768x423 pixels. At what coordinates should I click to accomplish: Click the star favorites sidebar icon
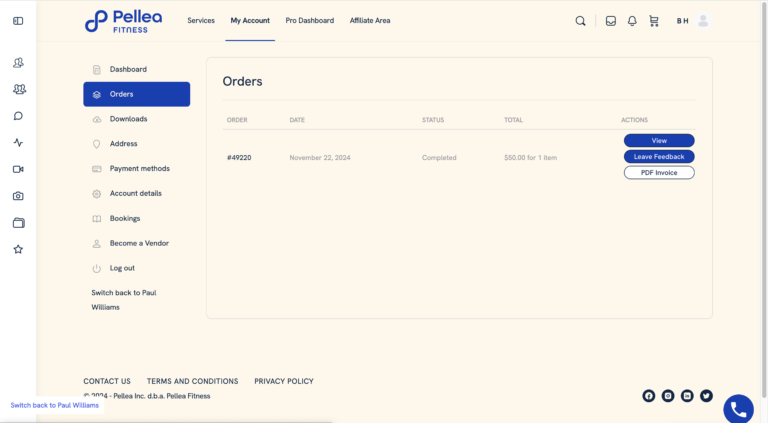pyautogui.click(x=18, y=249)
